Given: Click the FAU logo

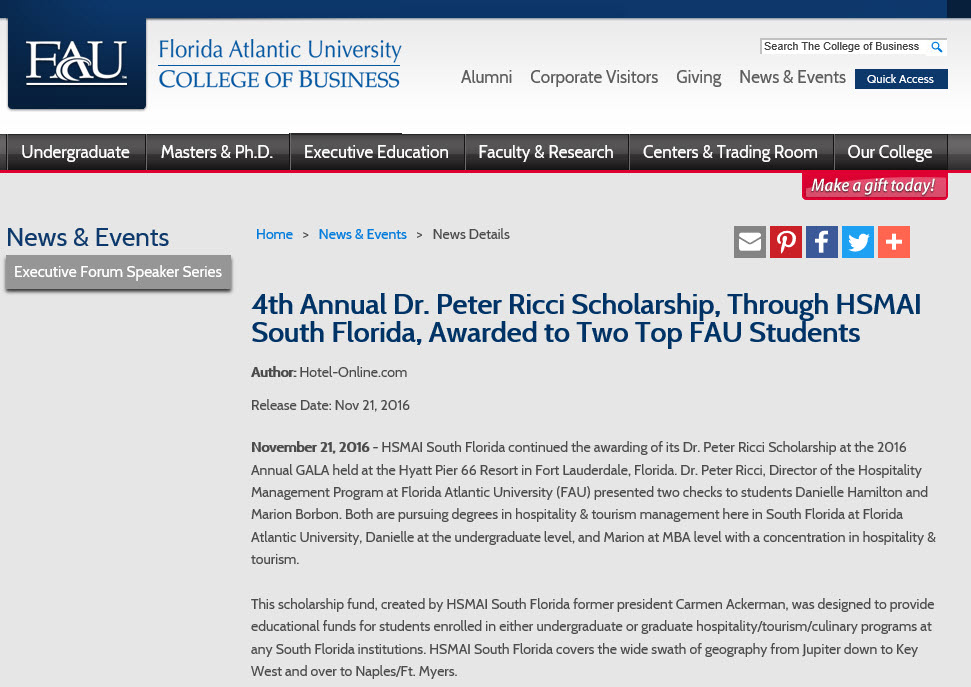Looking at the screenshot, I should (x=77, y=63).
